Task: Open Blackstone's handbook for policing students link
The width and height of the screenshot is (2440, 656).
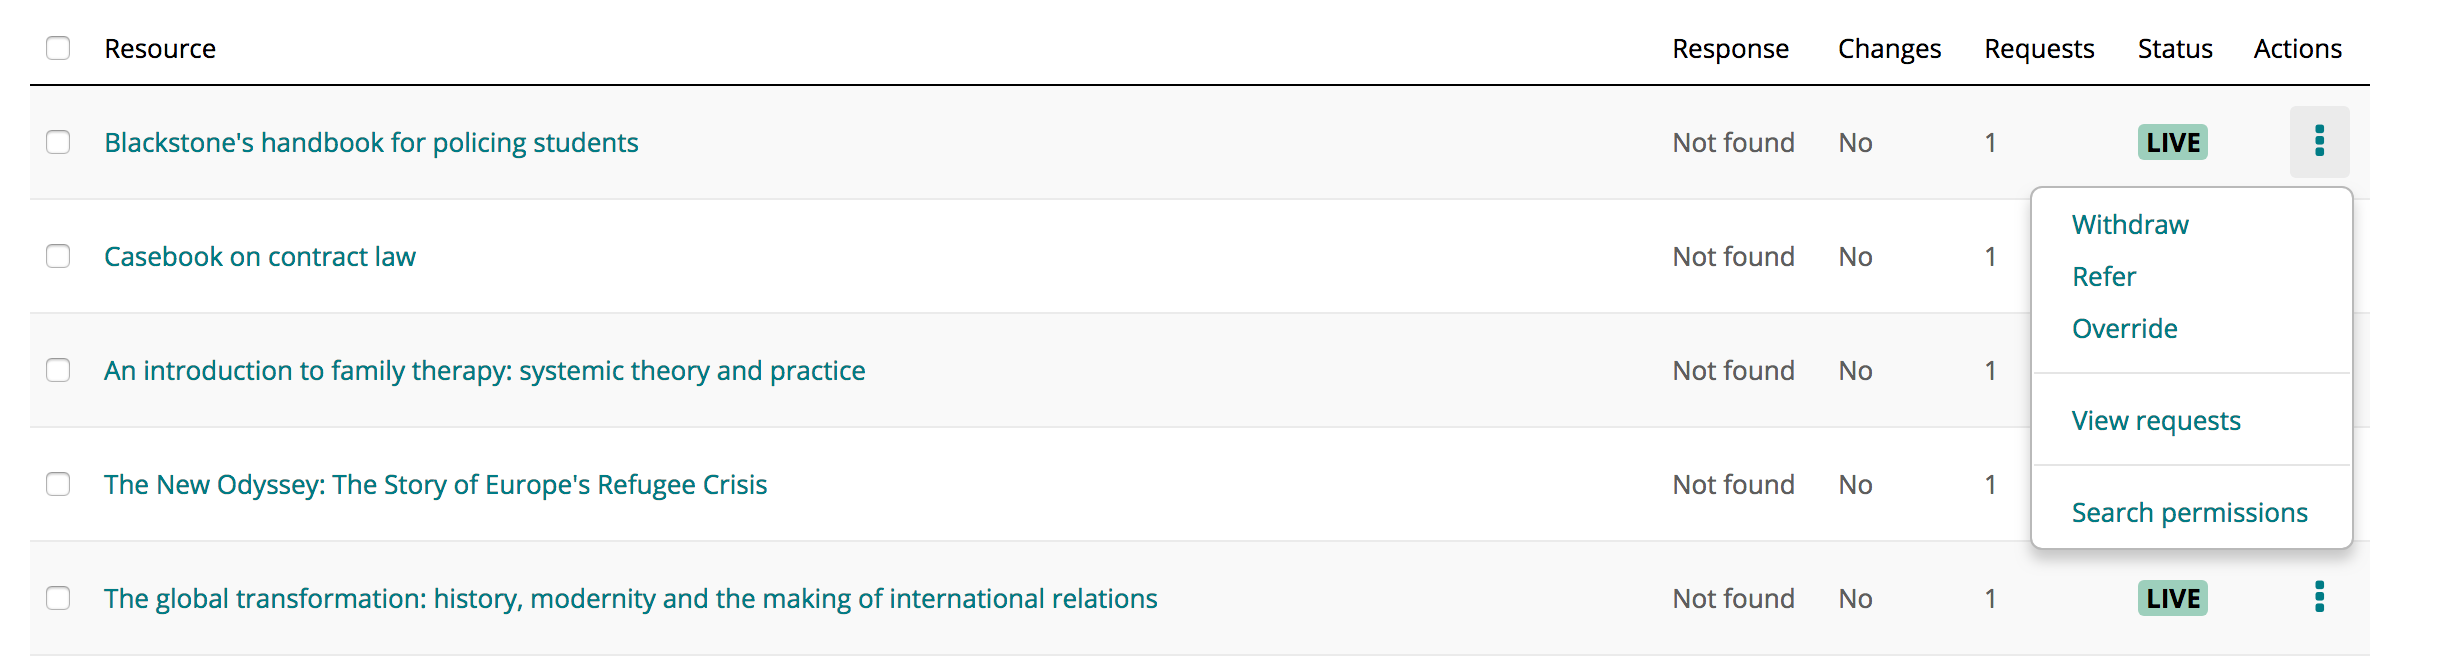Action: [x=371, y=142]
